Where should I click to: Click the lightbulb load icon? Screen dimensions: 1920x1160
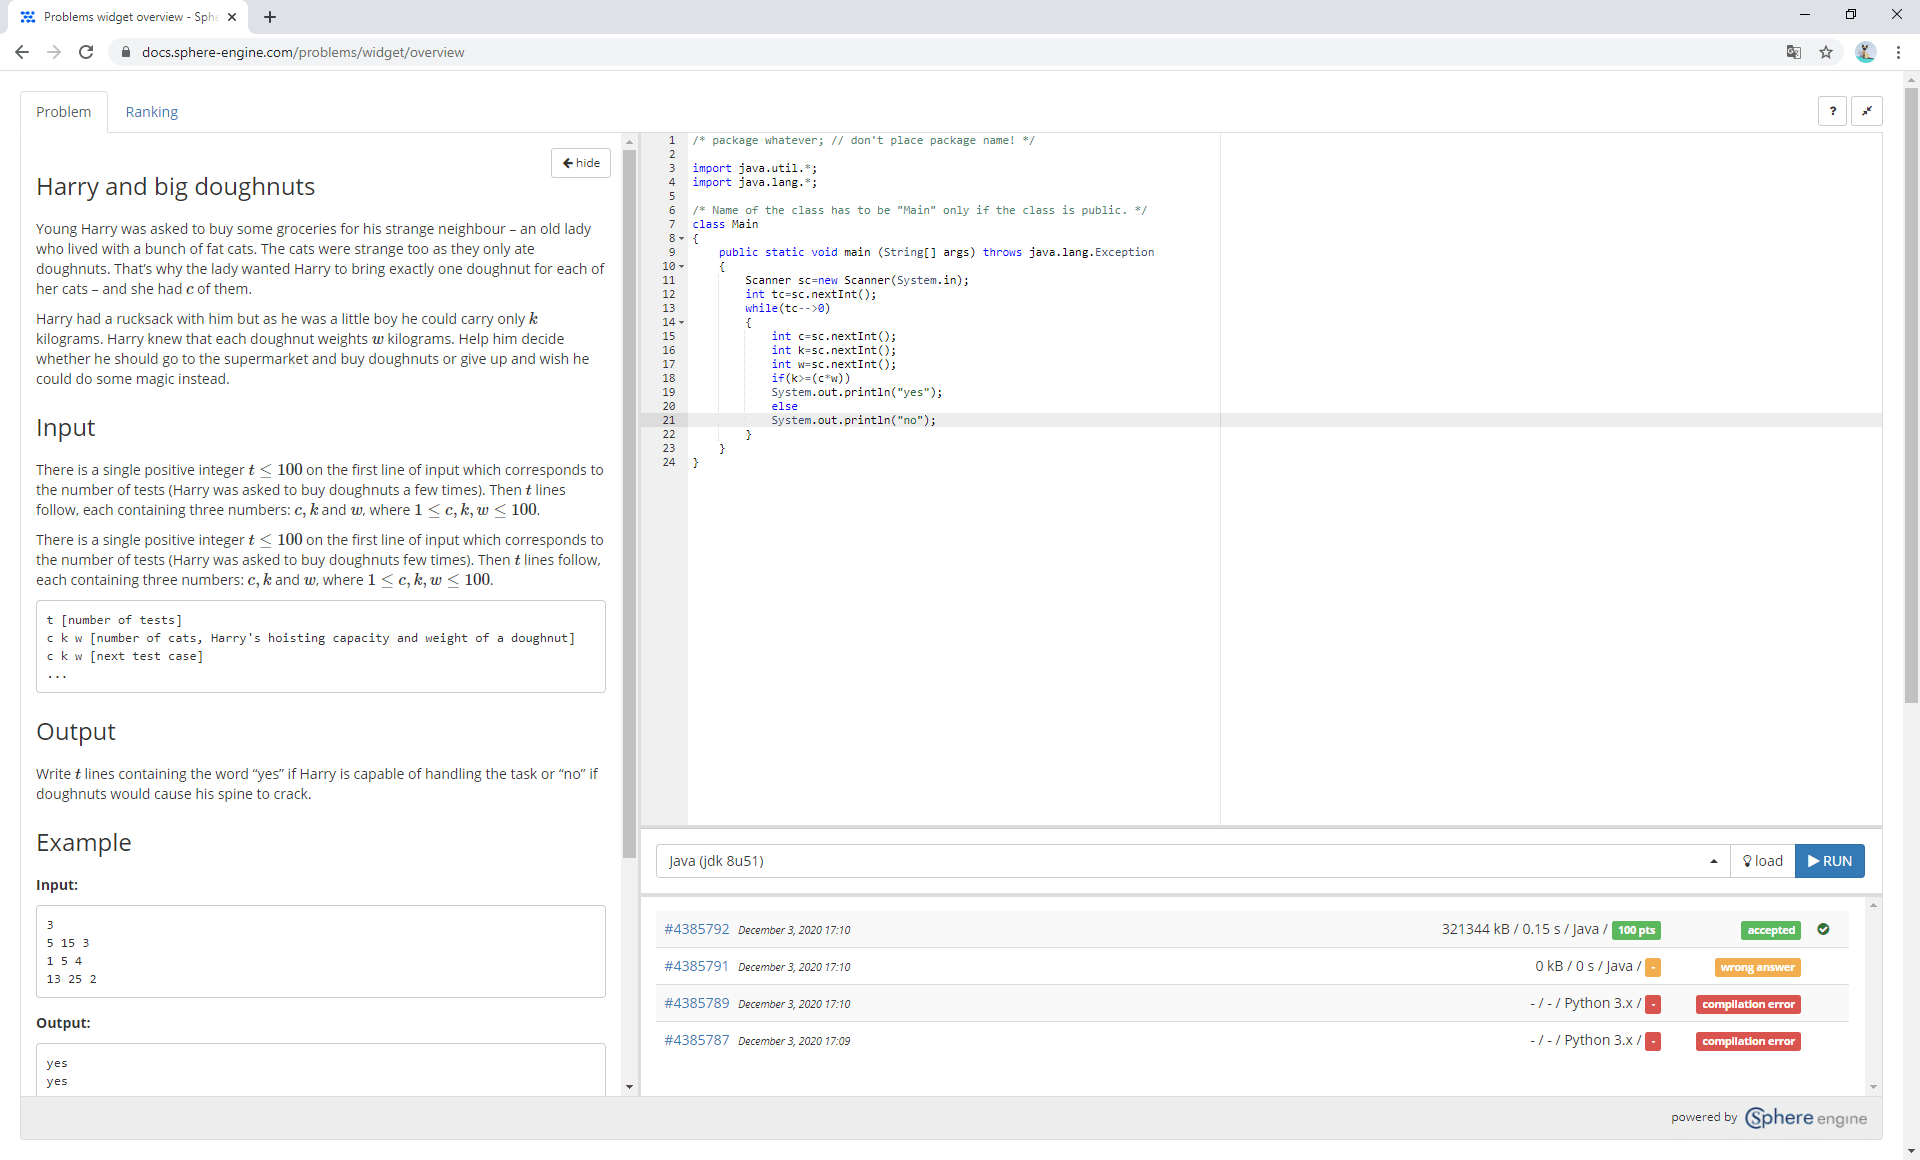click(1745, 861)
